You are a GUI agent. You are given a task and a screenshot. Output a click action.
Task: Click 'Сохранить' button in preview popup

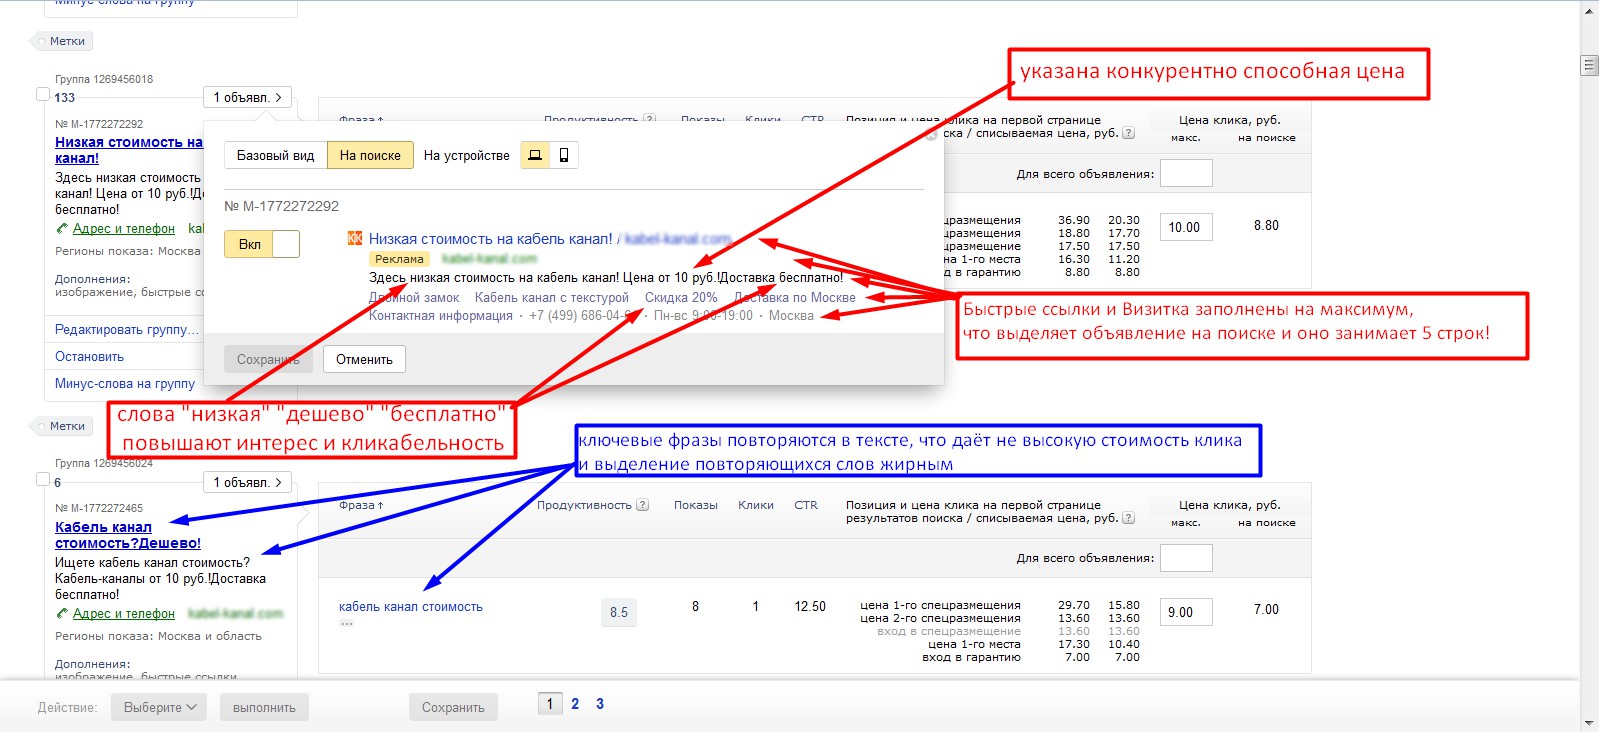click(268, 359)
